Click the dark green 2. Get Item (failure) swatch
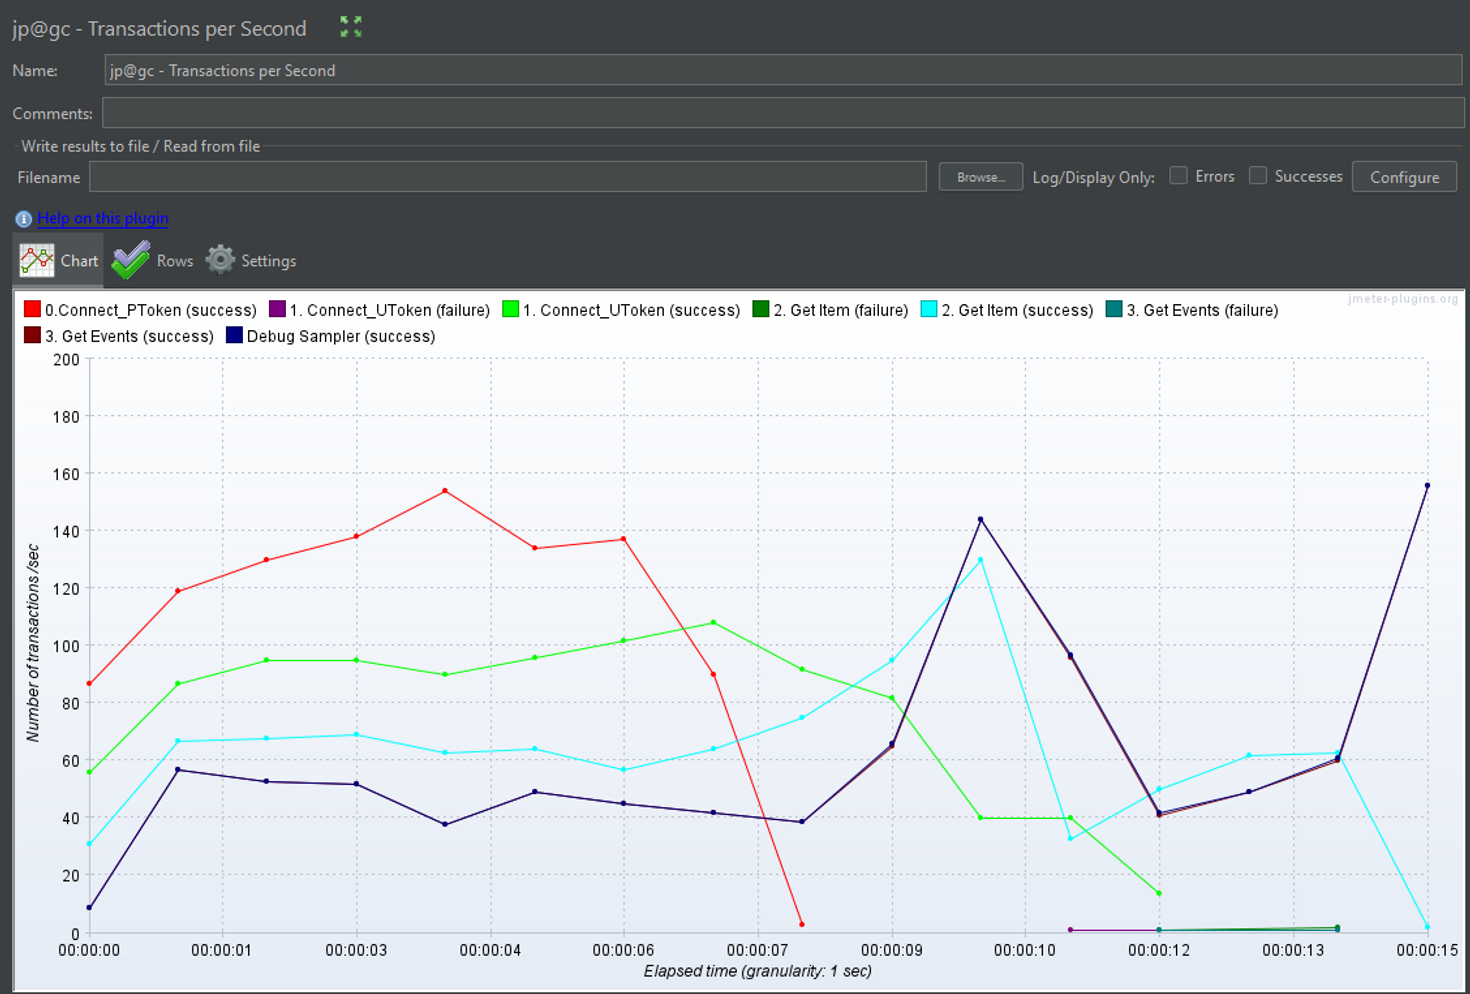The image size is (1470, 994). tap(761, 309)
